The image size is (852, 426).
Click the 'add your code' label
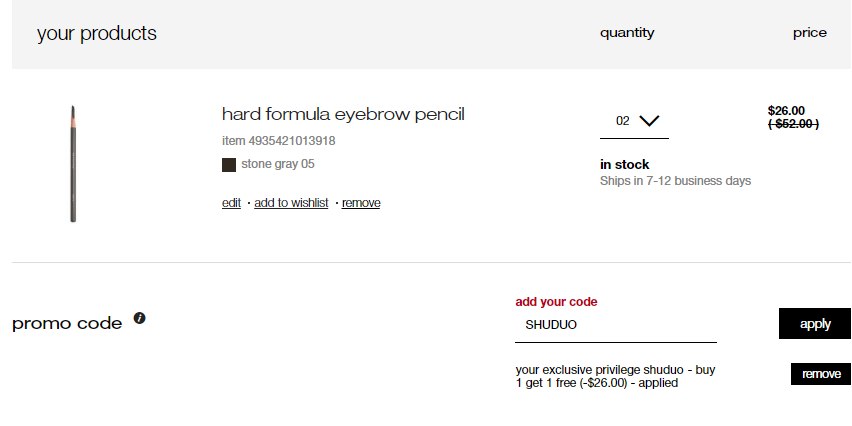tap(556, 302)
